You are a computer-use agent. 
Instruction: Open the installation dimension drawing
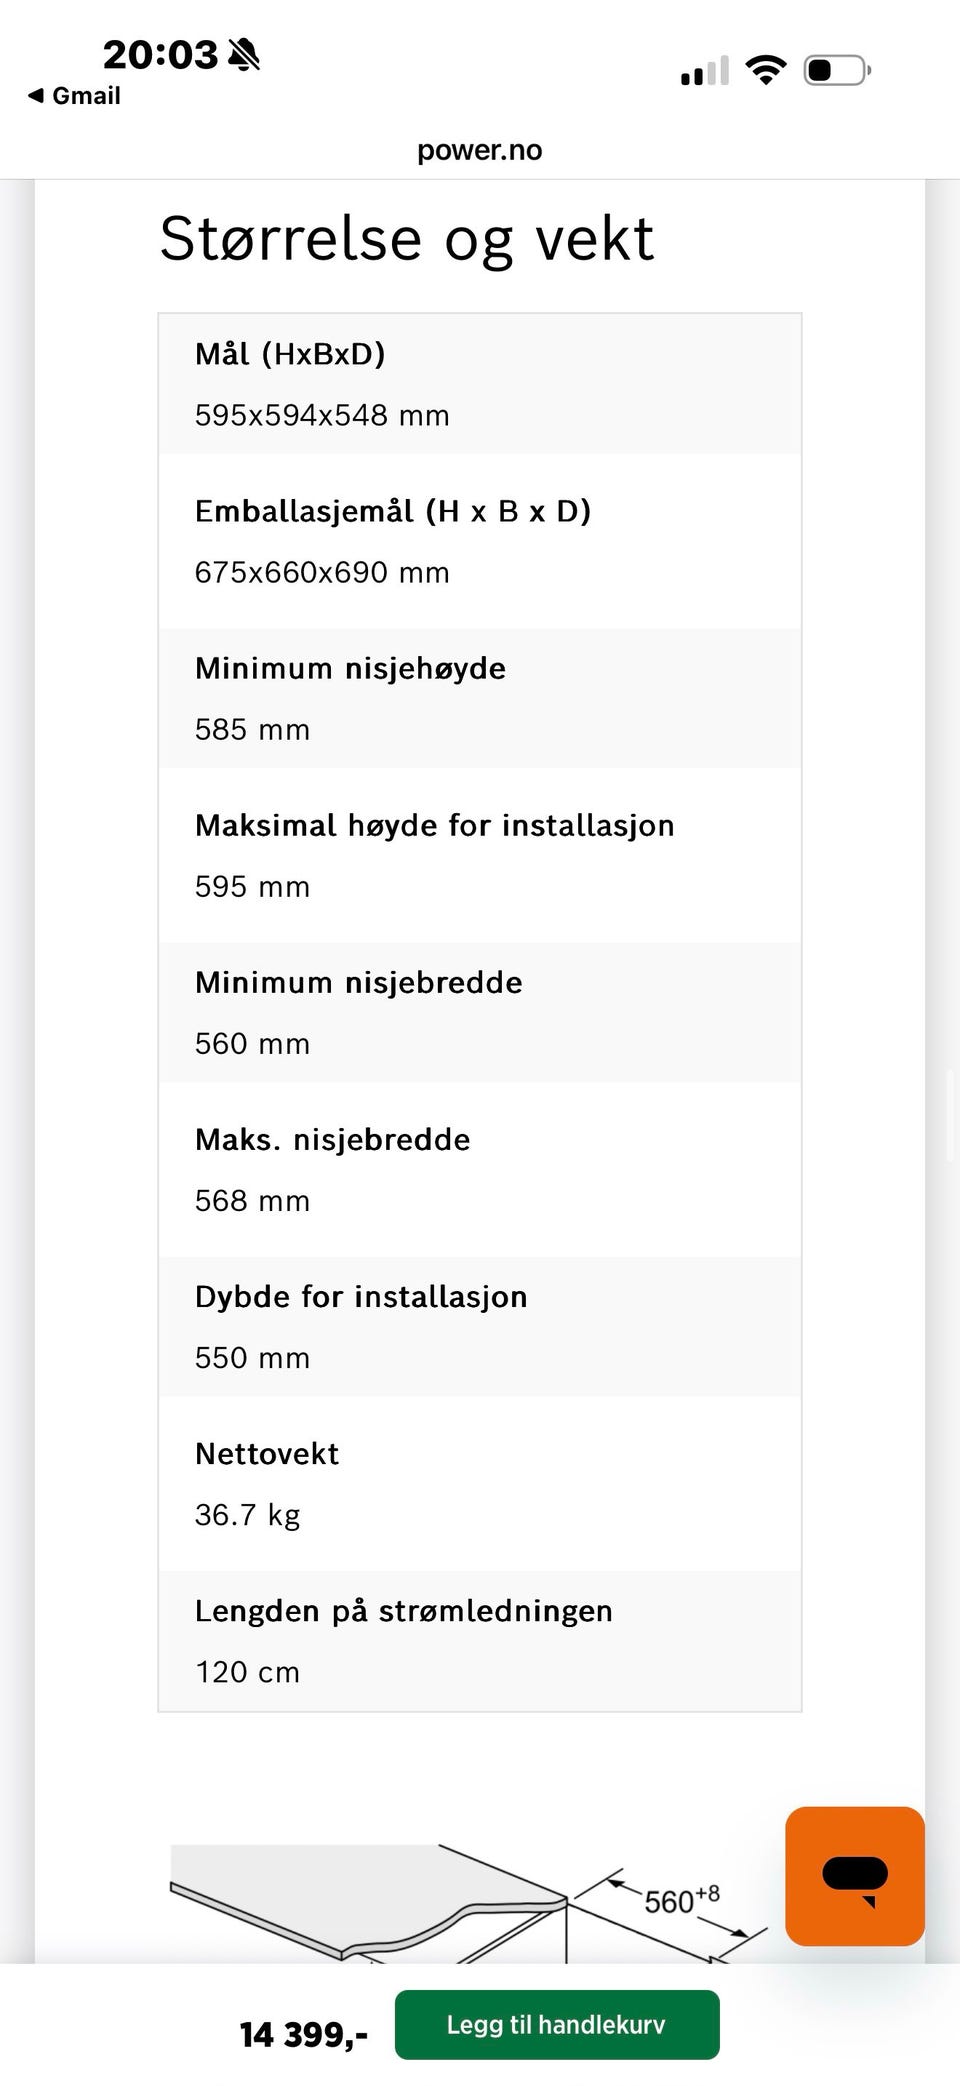click(x=470, y=1904)
